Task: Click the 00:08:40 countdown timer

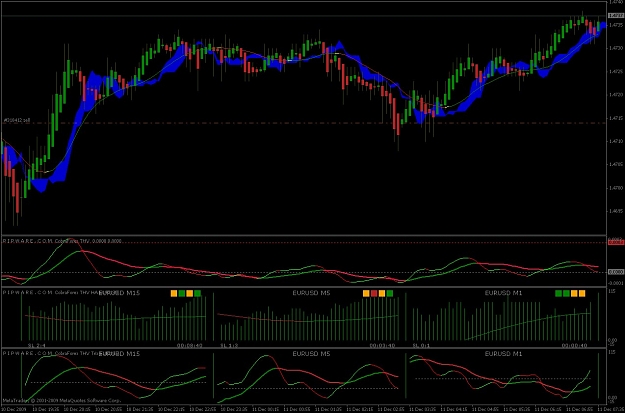Action: tap(190, 345)
